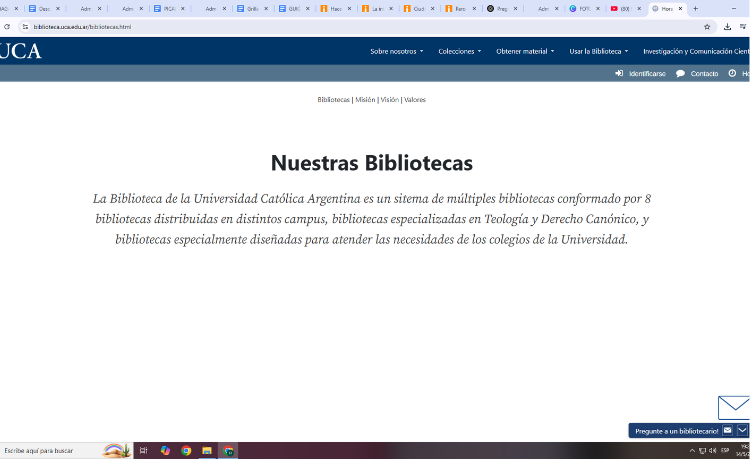Collapse the librarian chat with the chevron
The height and width of the screenshot is (459, 750).
[742, 430]
